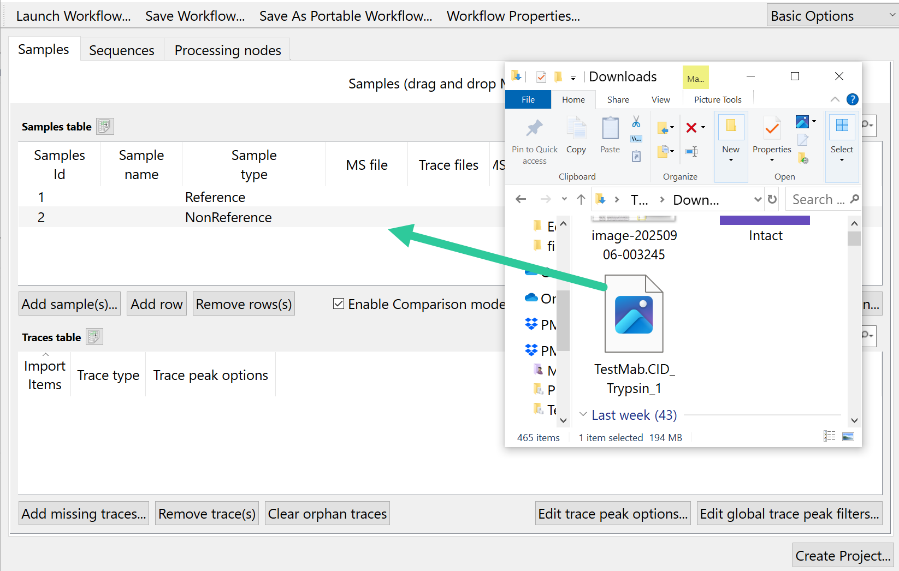Click the Add sample(s)... button
Image resolution: width=899 pixels, height=571 pixels.
click(x=69, y=304)
